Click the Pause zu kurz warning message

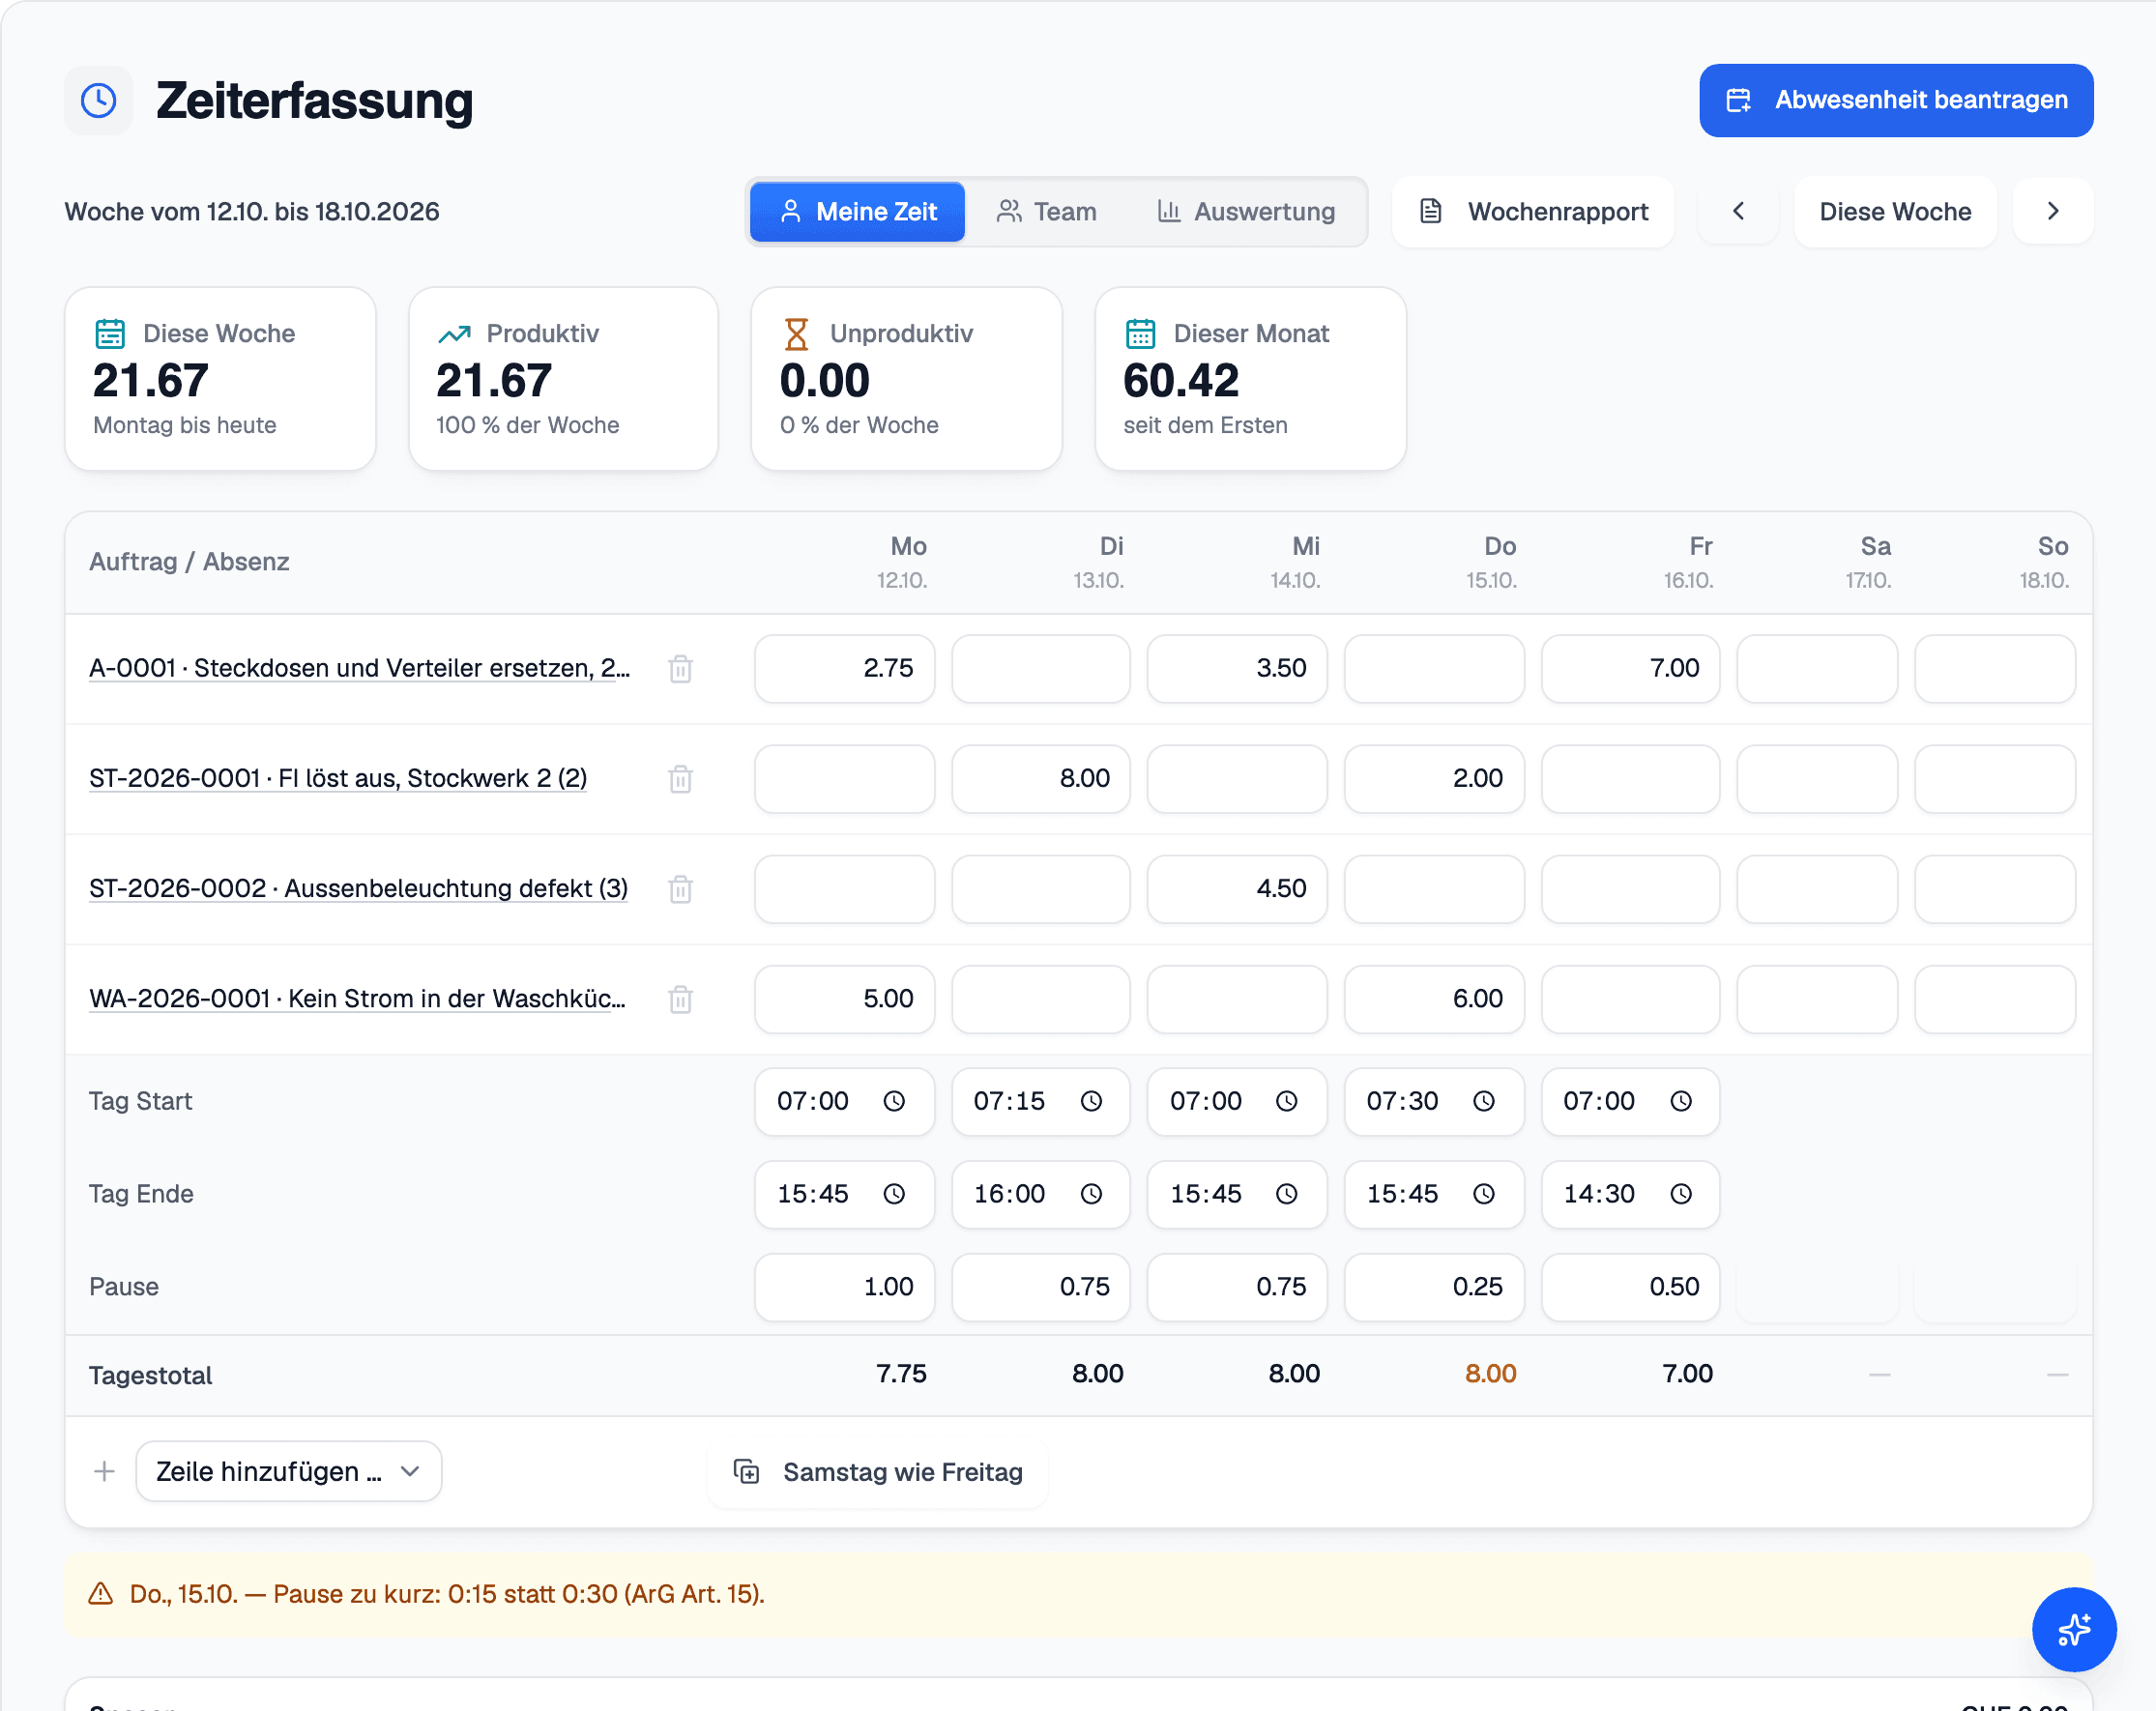447,1593
